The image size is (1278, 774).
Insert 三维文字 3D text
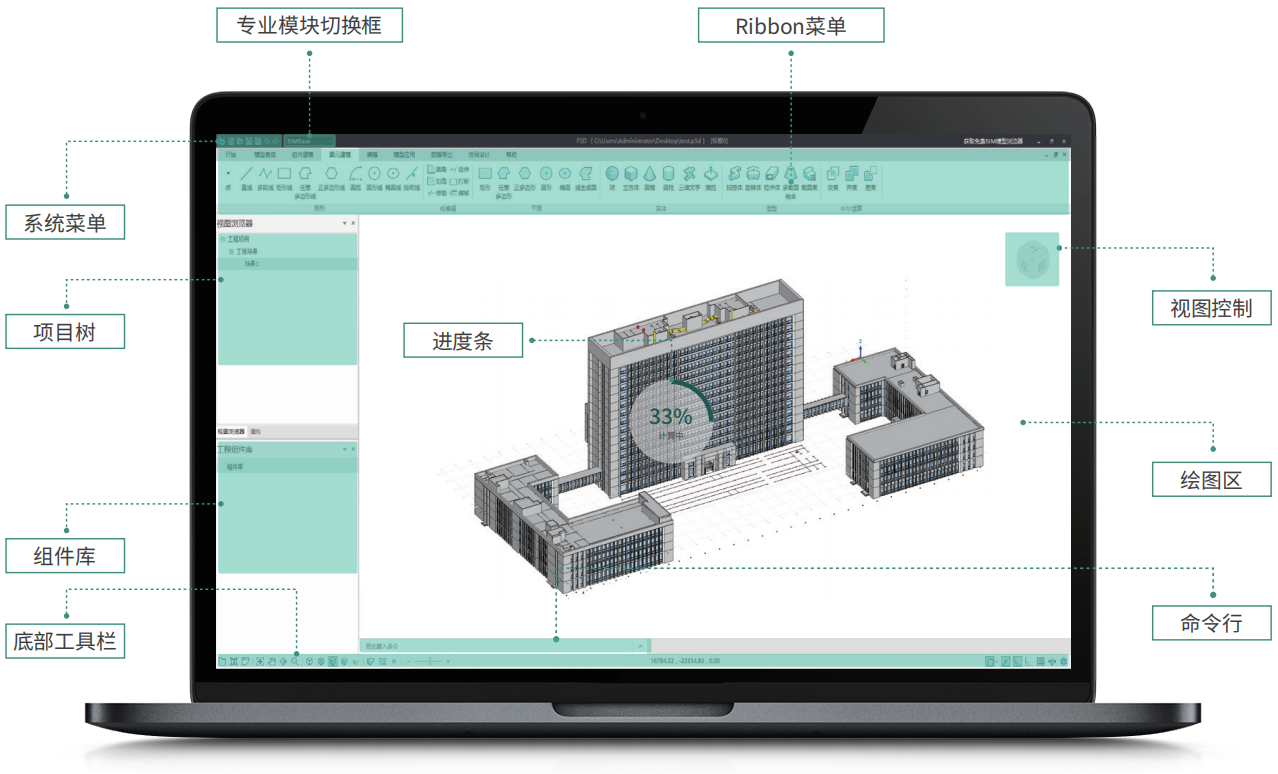point(689,179)
